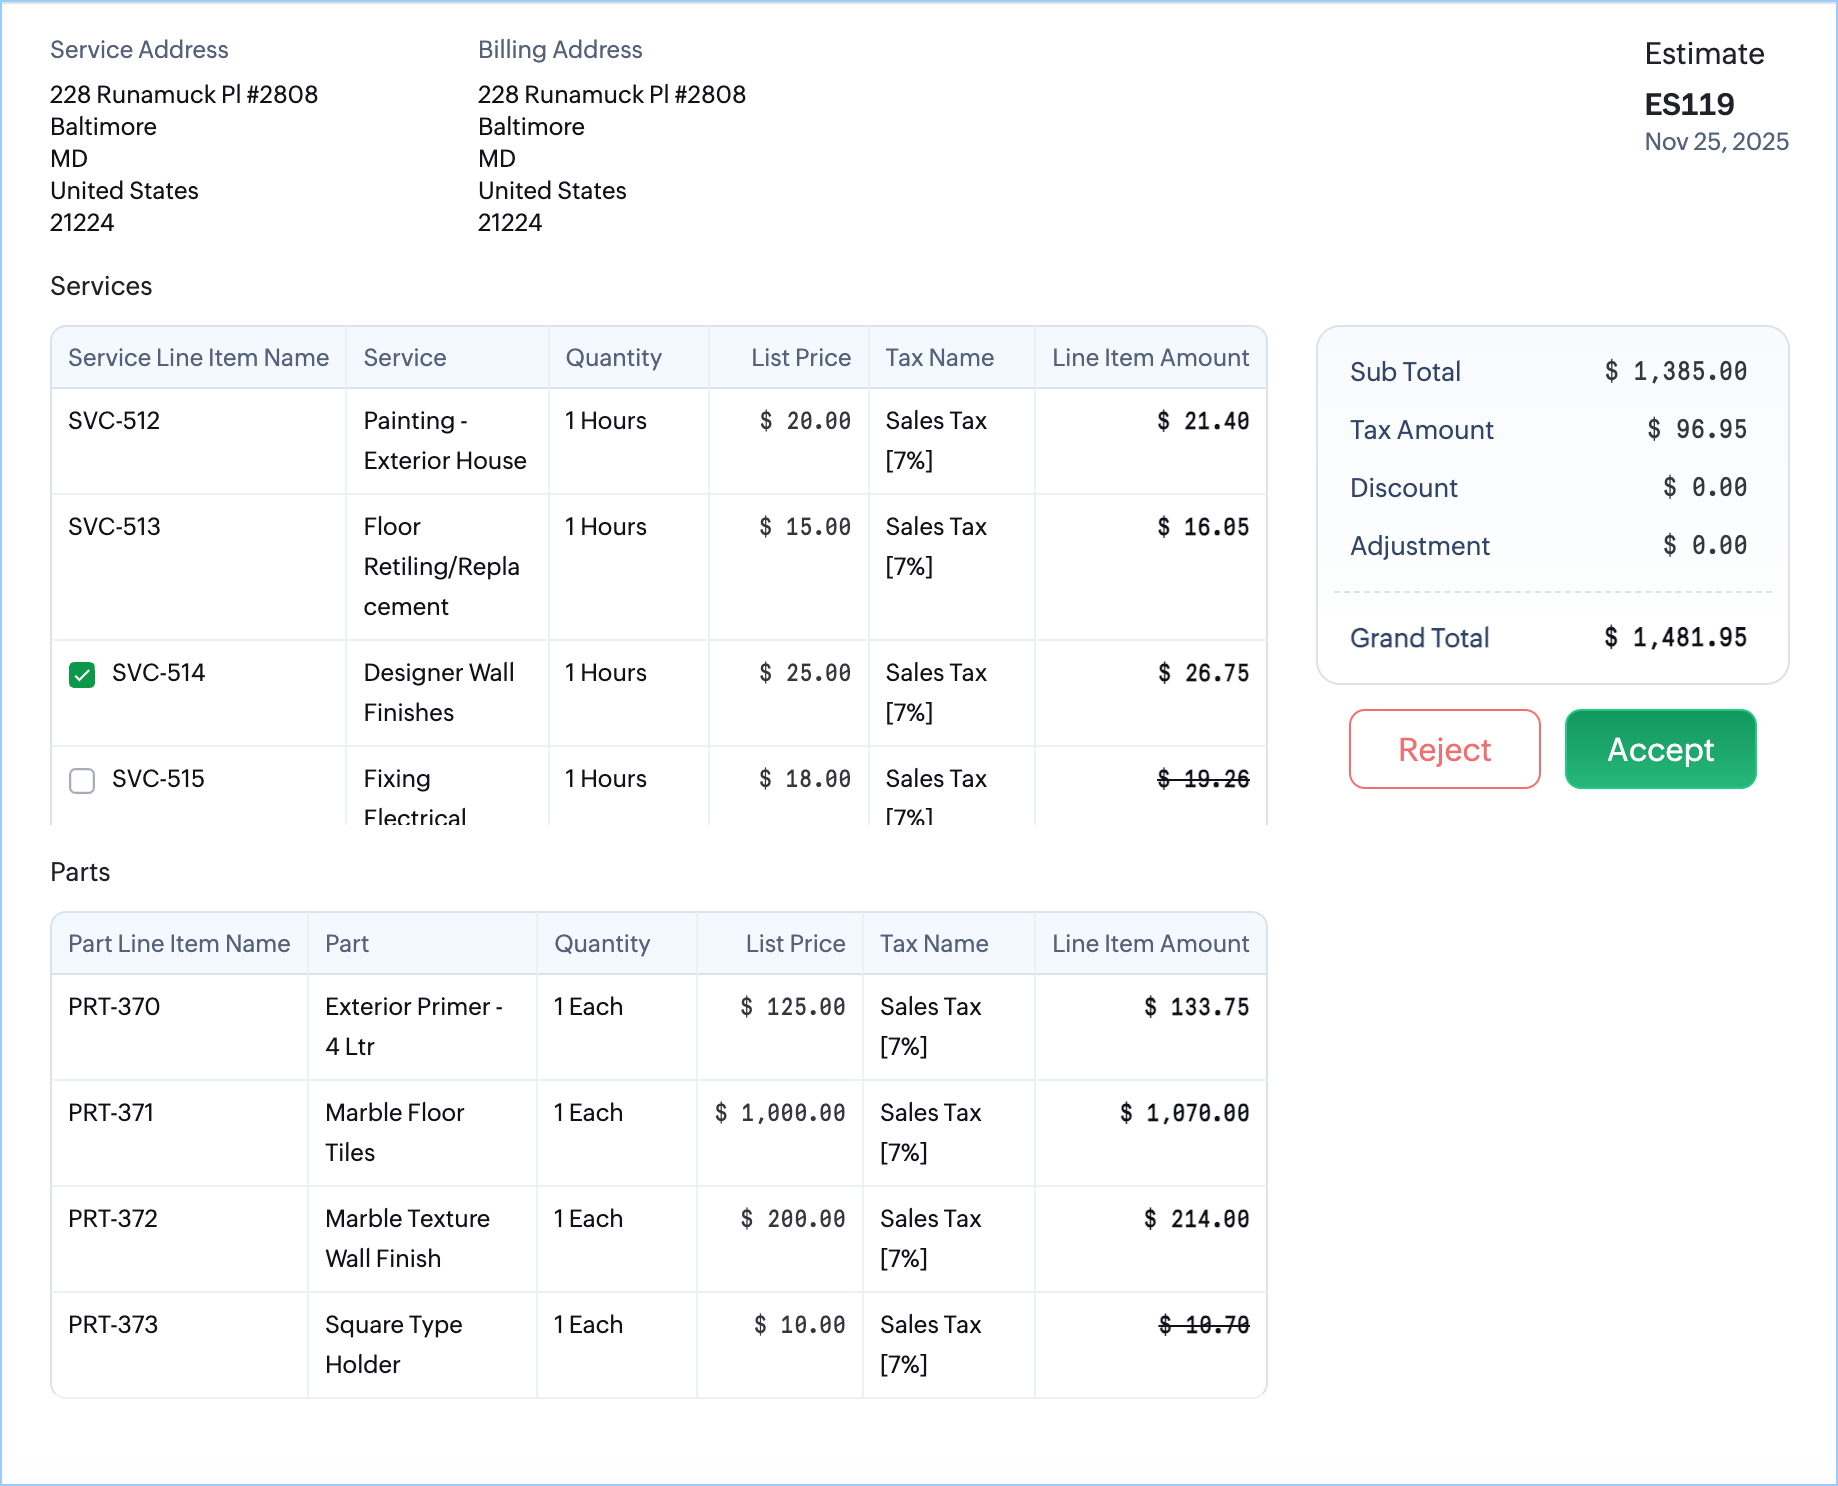Image resolution: width=1838 pixels, height=1486 pixels.
Task: Check the SVC-515 service checkbox
Action: pos(82,780)
